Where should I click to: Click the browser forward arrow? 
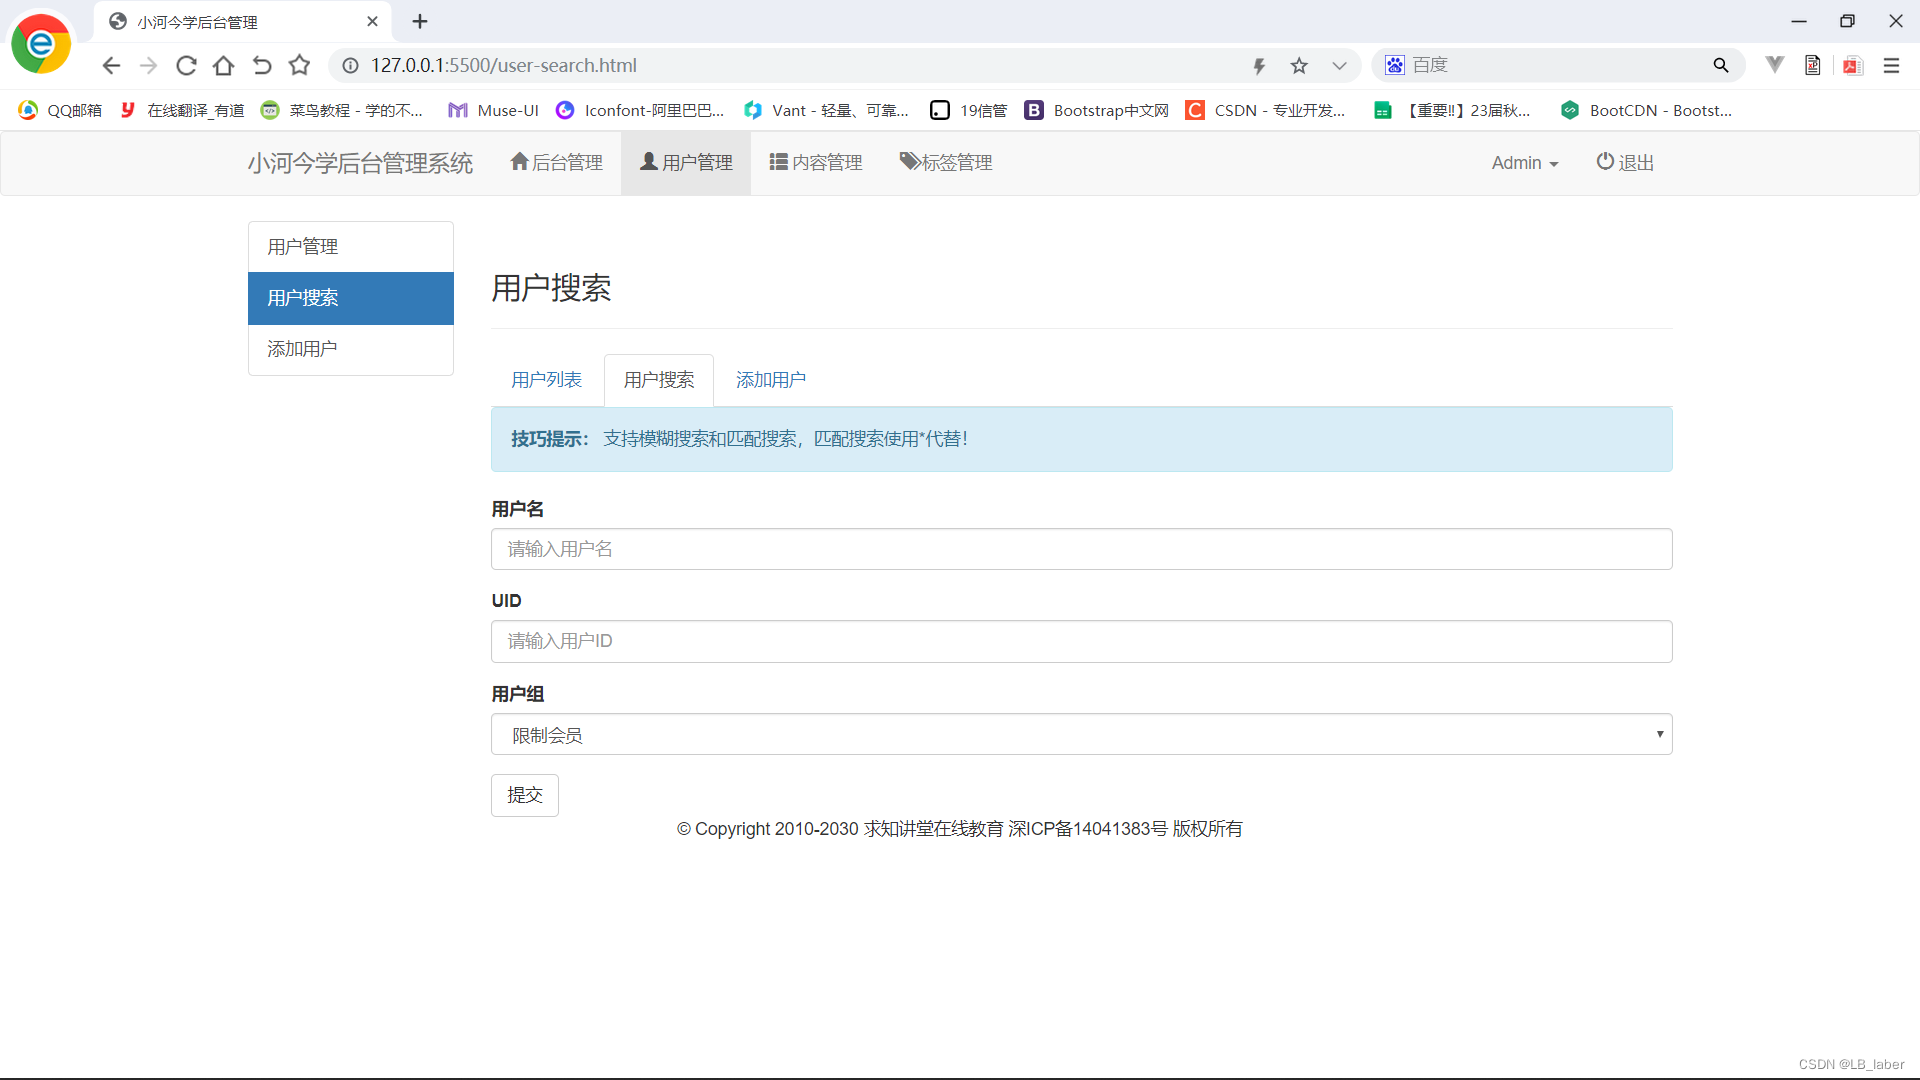point(148,66)
